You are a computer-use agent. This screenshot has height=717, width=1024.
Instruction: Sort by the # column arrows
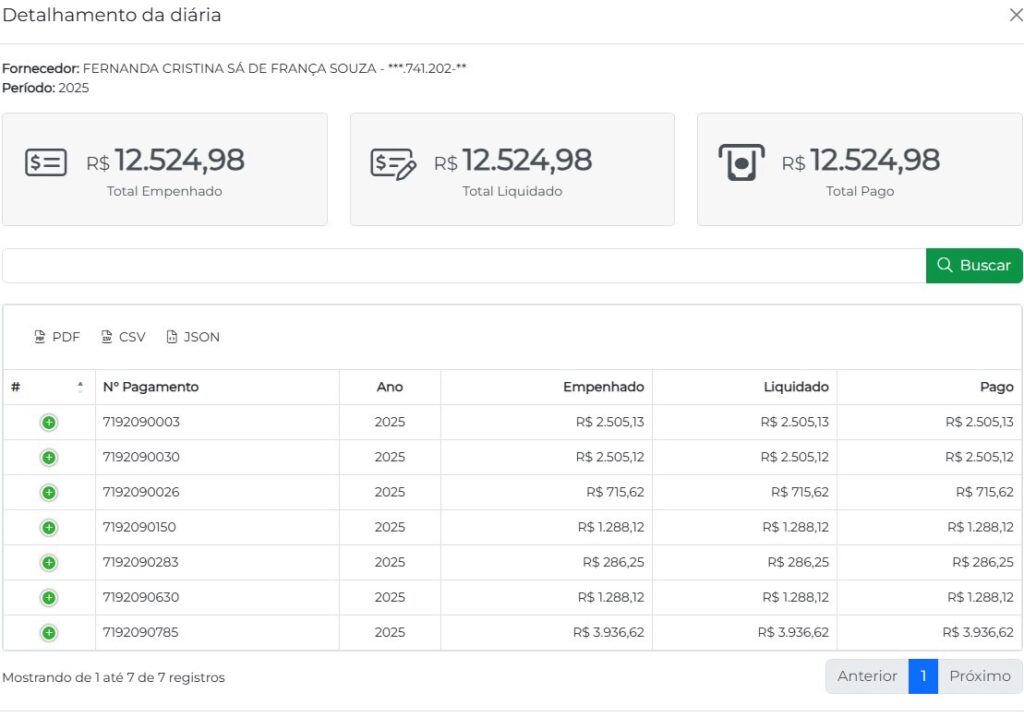(80, 387)
